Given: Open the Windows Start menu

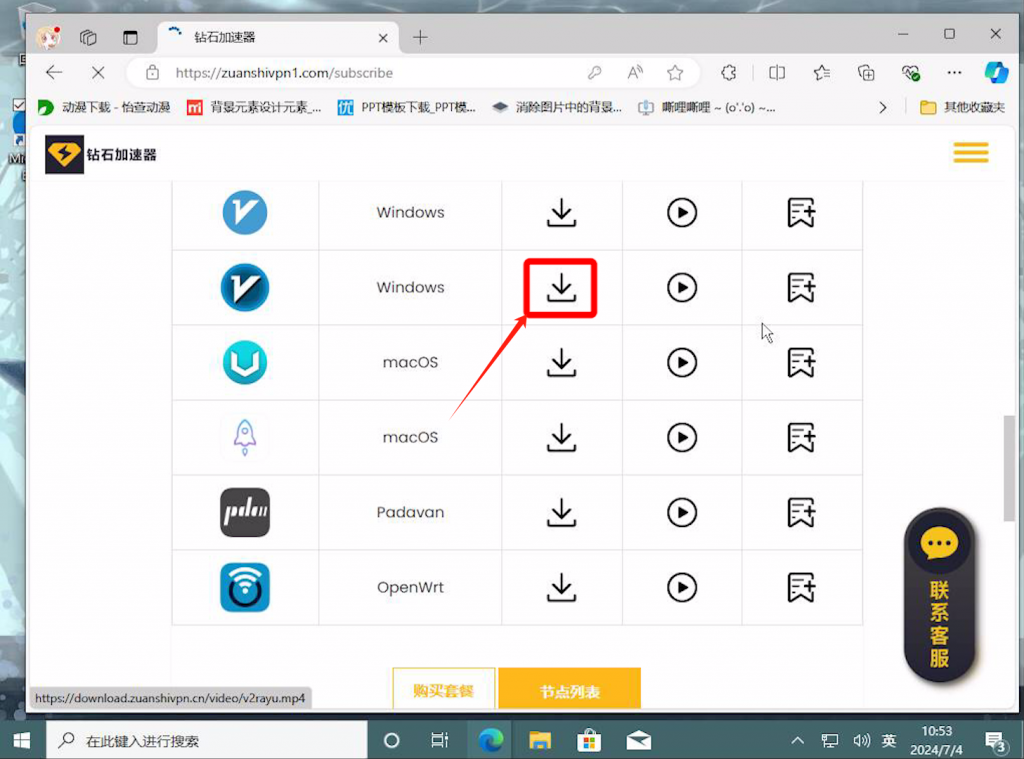Looking at the screenshot, I should [22, 740].
